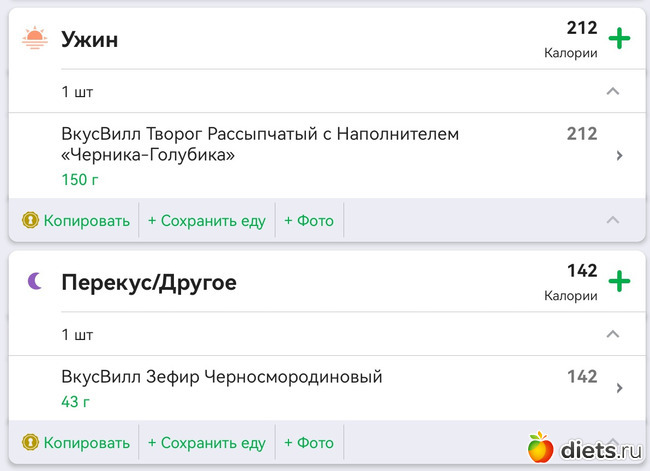Collapse the Ужин 1 шт item list

coord(613,92)
